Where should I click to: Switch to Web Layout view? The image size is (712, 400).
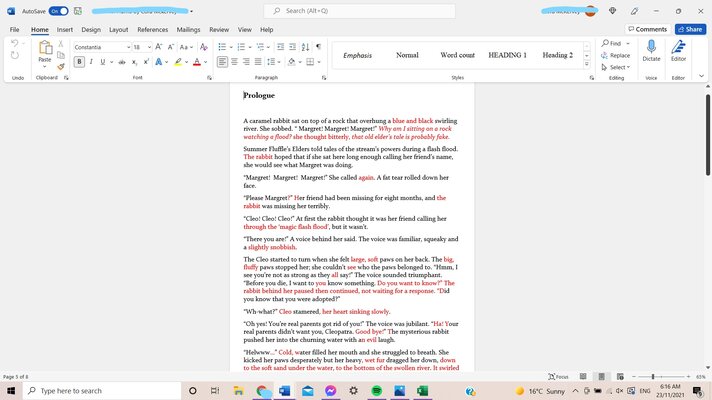click(620, 376)
